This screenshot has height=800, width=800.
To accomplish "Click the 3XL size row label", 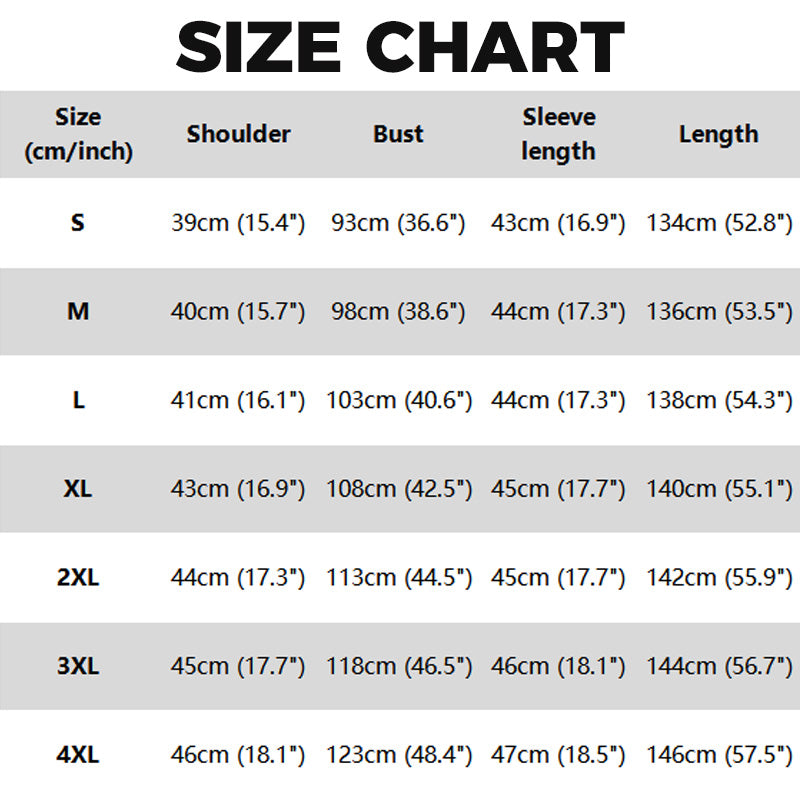I will pyautogui.click(x=78, y=666).
